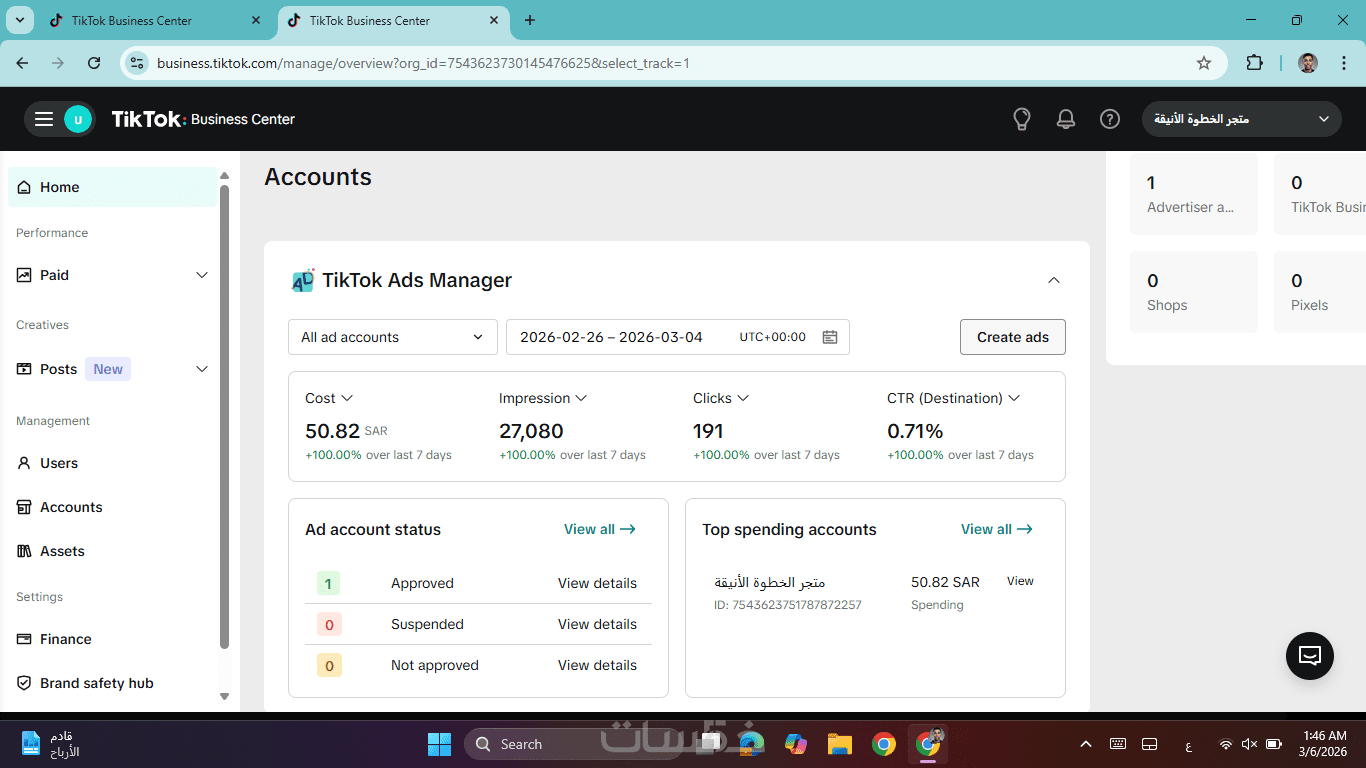
Task: Open the business account selector dropdown
Action: [x=1242, y=119]
